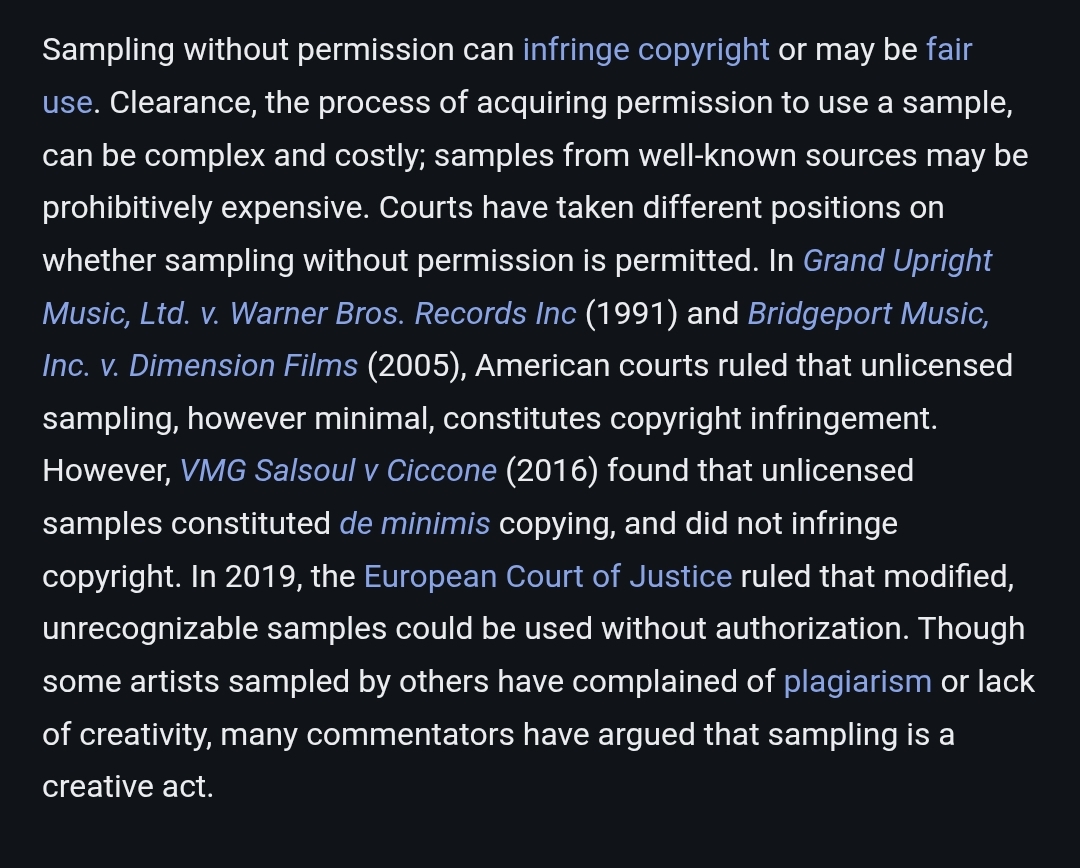Open the "European Court of Justice" link
The image size is (1080, 868).
point(547,576)
